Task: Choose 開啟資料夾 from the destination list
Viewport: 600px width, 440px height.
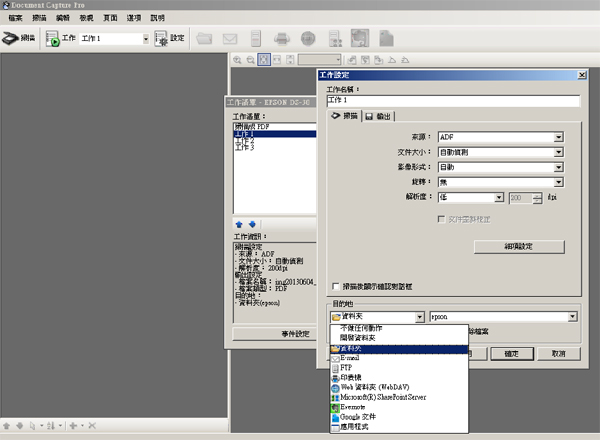Action: pyautogui.click(x=399, y=338)
